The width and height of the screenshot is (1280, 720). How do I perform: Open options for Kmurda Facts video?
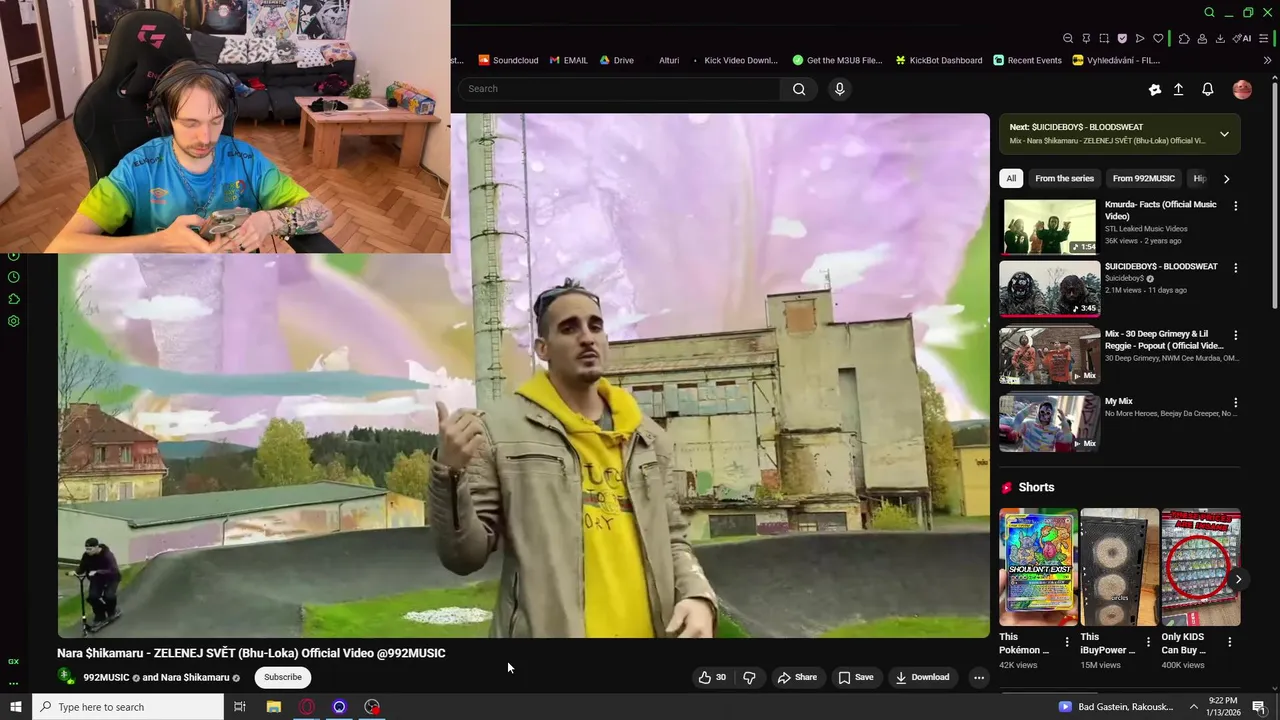pyautogui.click(x=1235, y=206)
